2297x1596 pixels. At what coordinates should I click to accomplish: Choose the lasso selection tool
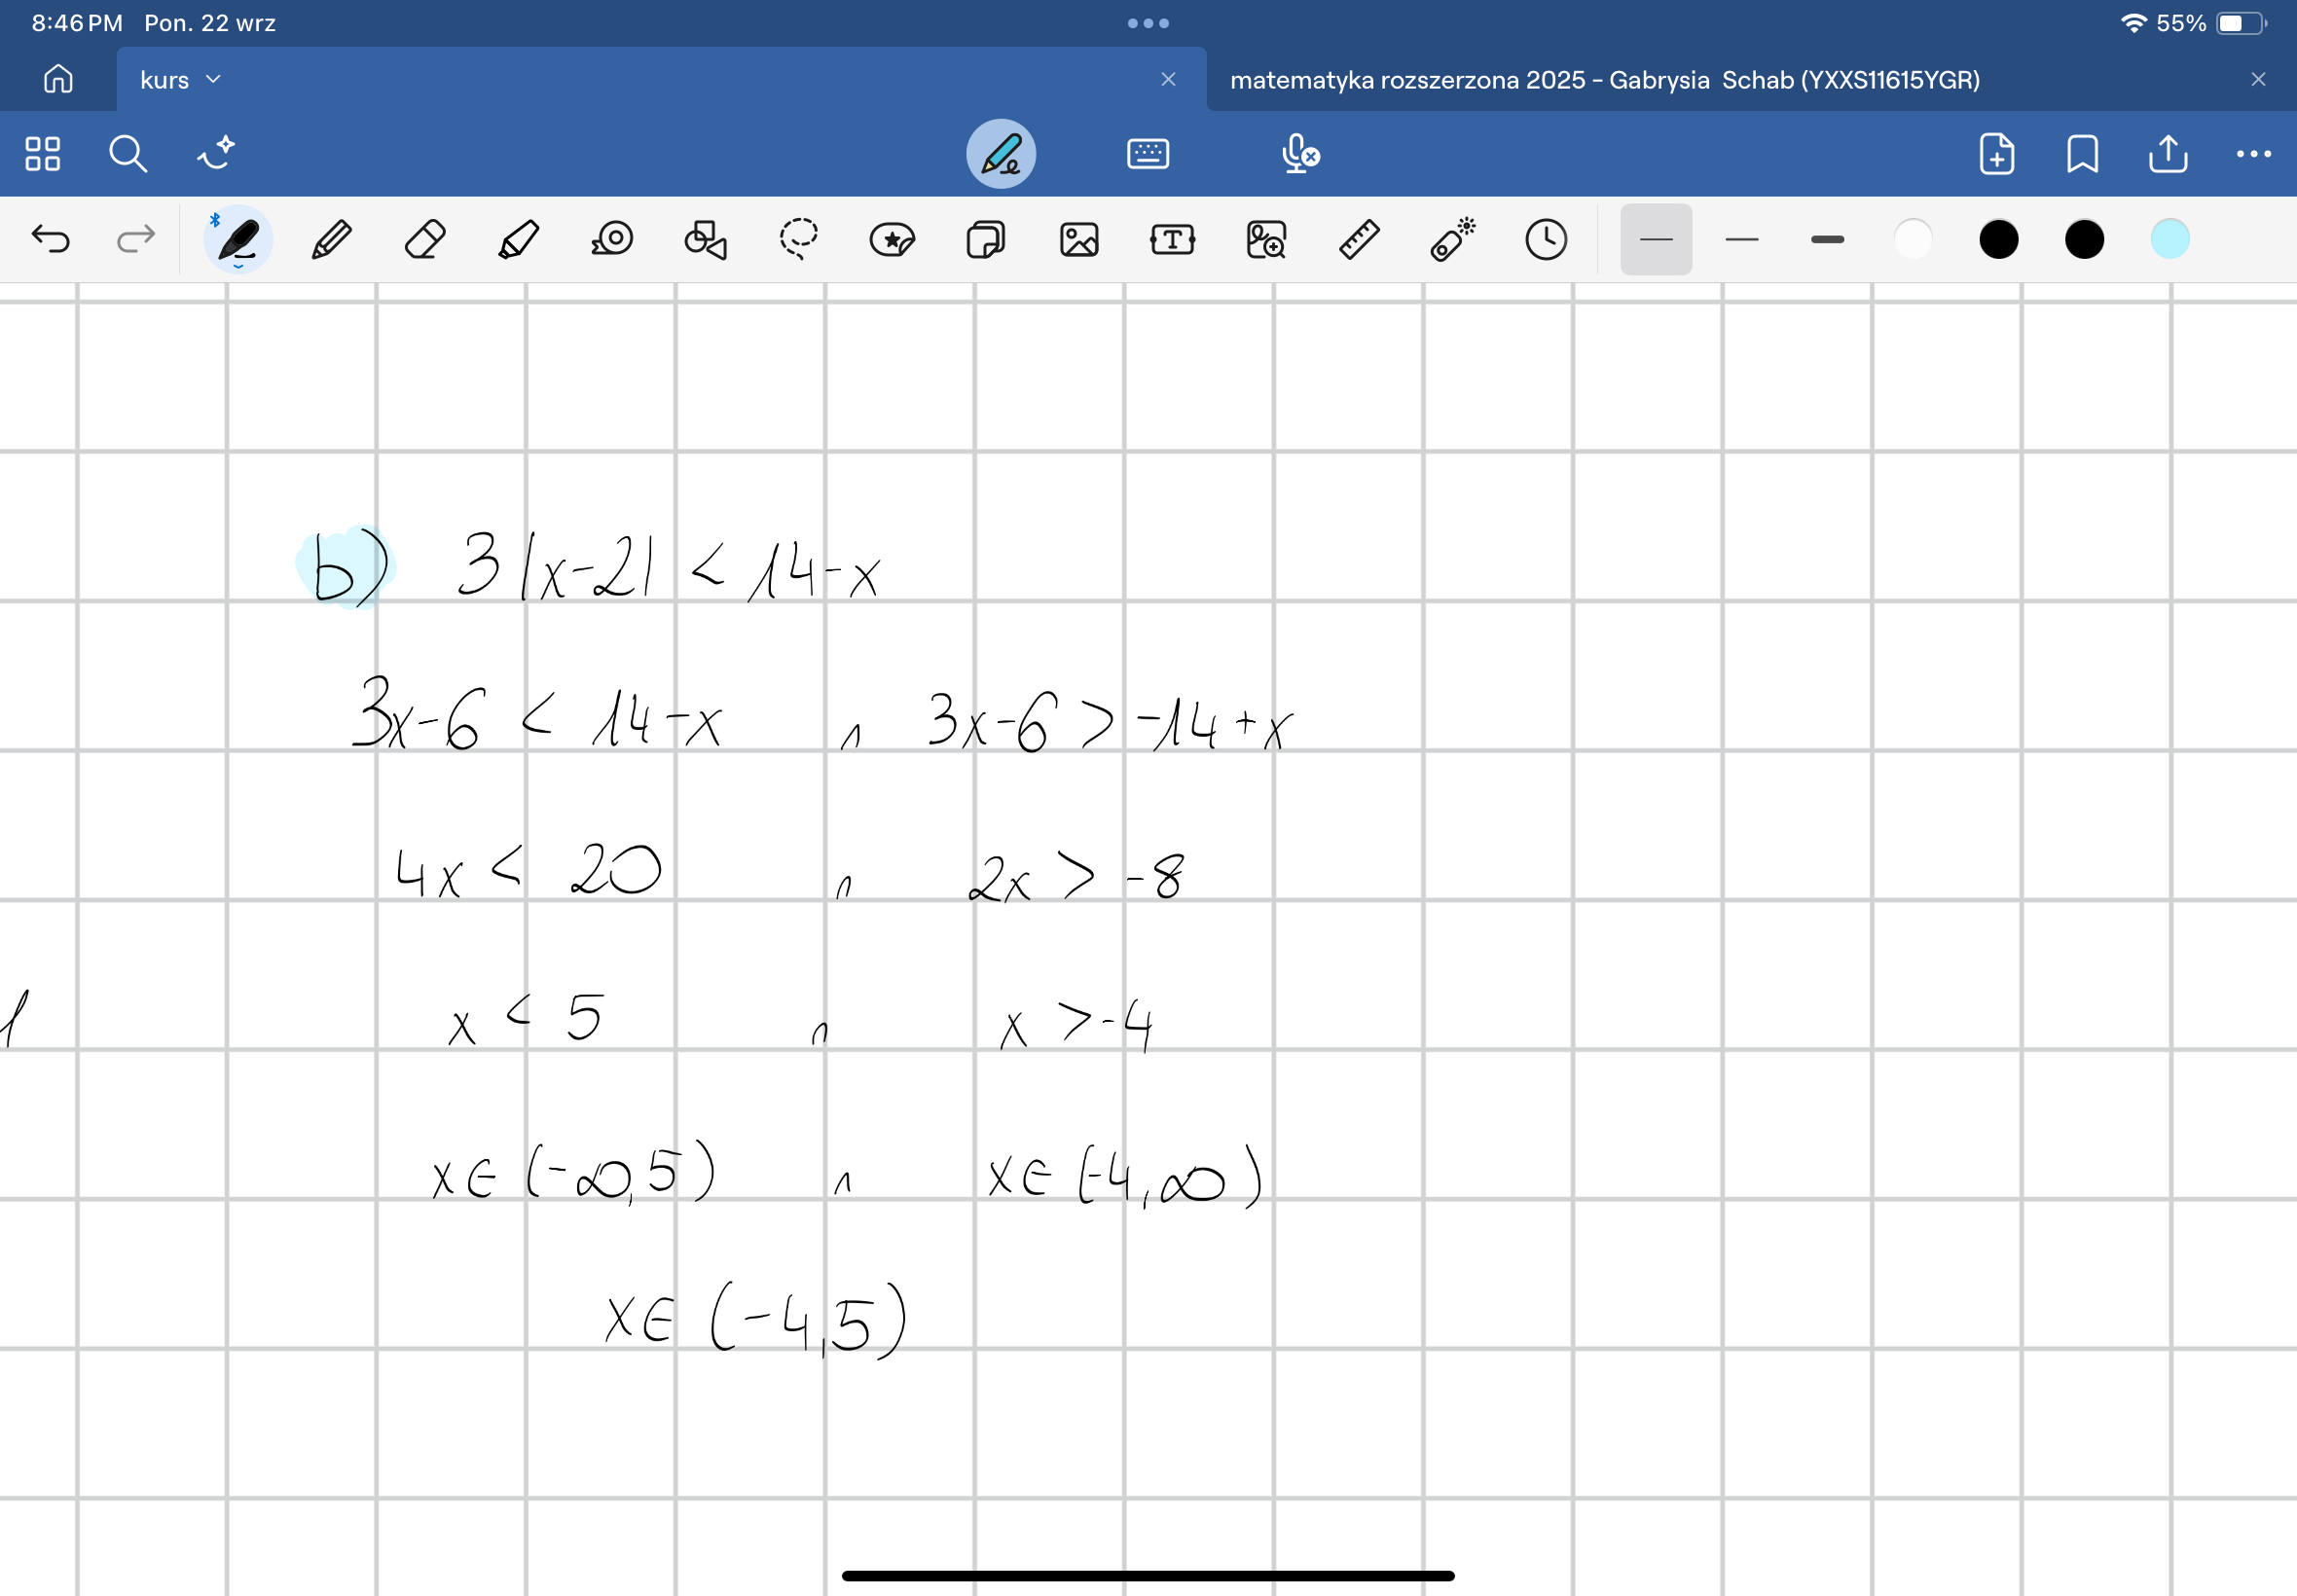coord(798,240)
